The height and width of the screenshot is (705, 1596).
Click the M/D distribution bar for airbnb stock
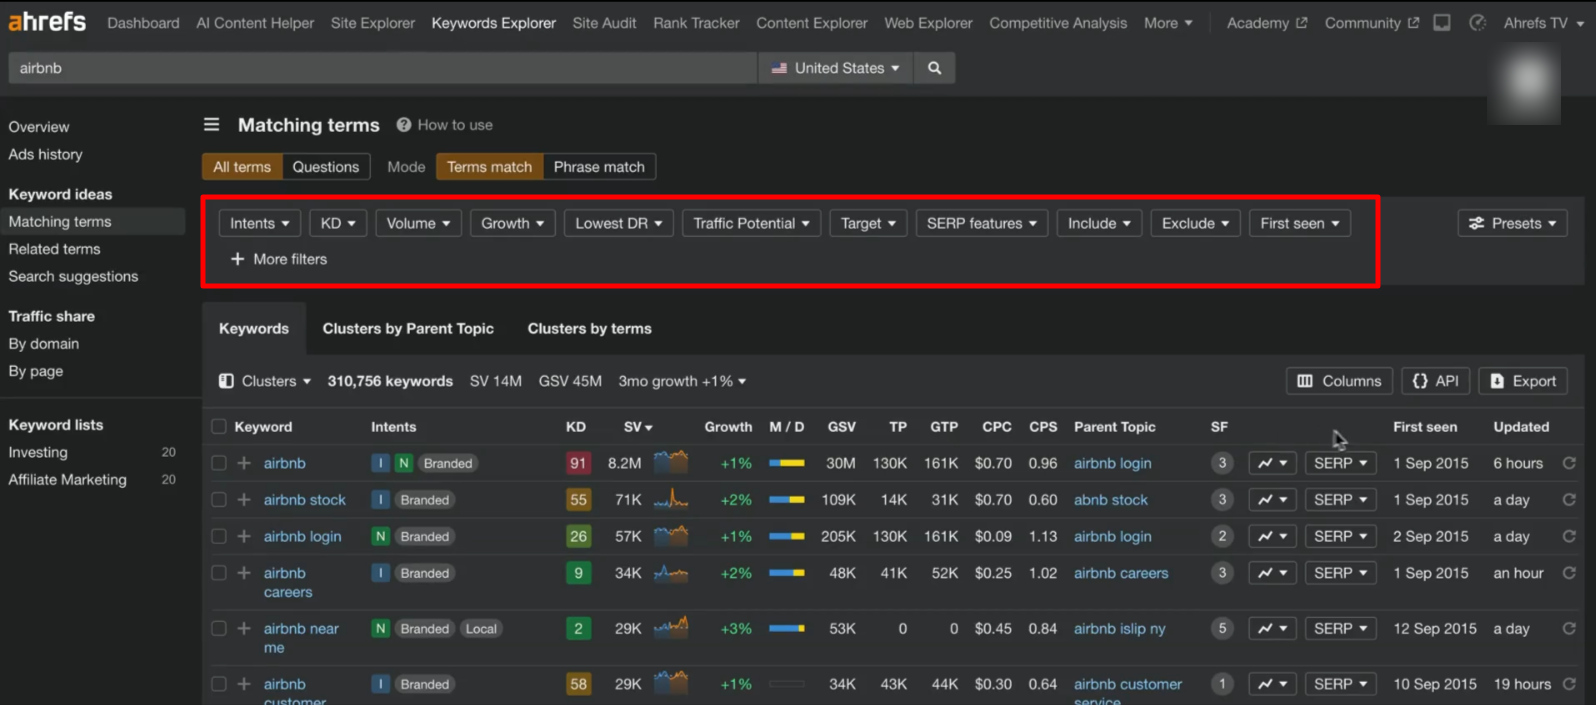(787, 500)
